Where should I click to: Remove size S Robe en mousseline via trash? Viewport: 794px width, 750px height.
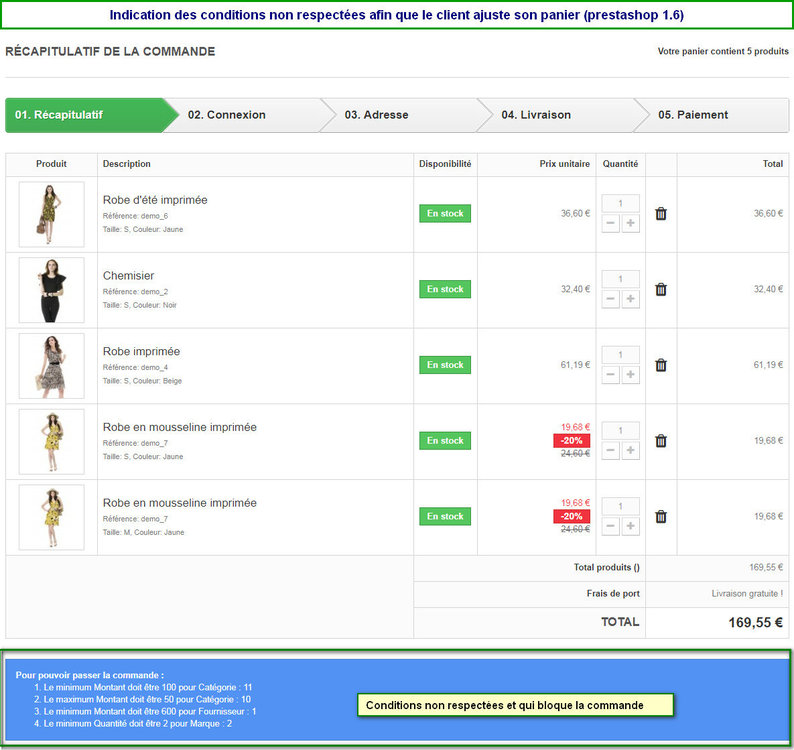pyautogui.click(x=661, y=441)
